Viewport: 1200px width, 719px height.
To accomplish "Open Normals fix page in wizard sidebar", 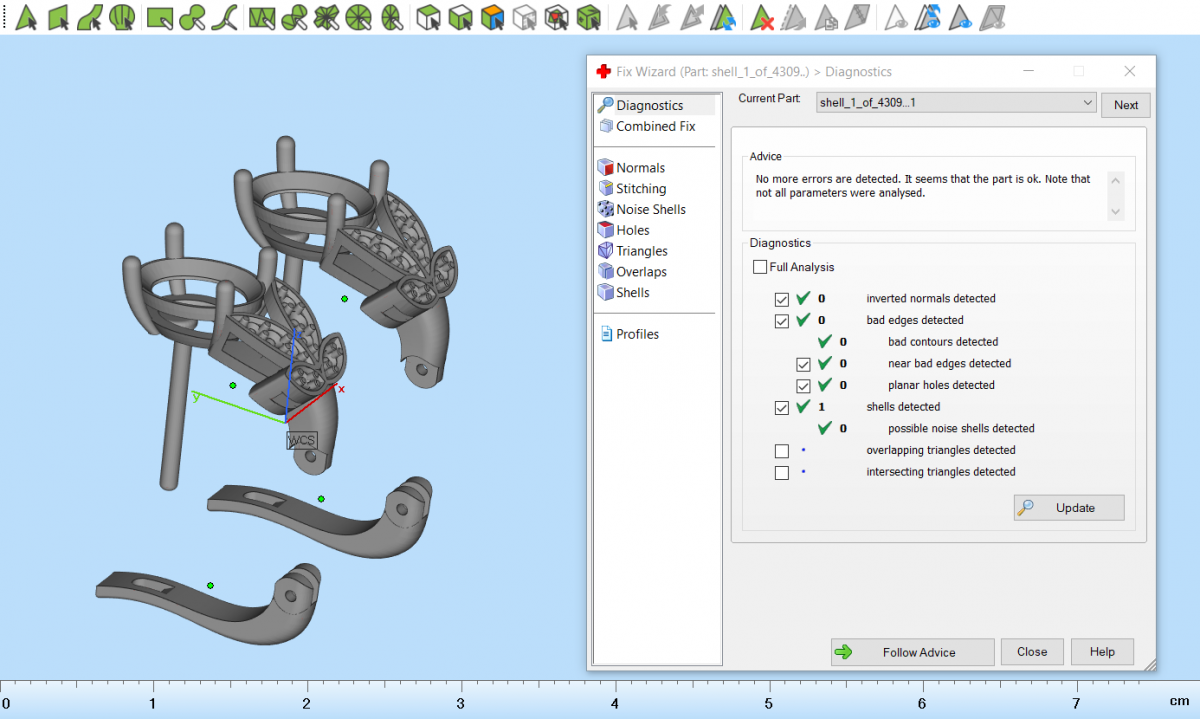I will [x=640, y=168].
